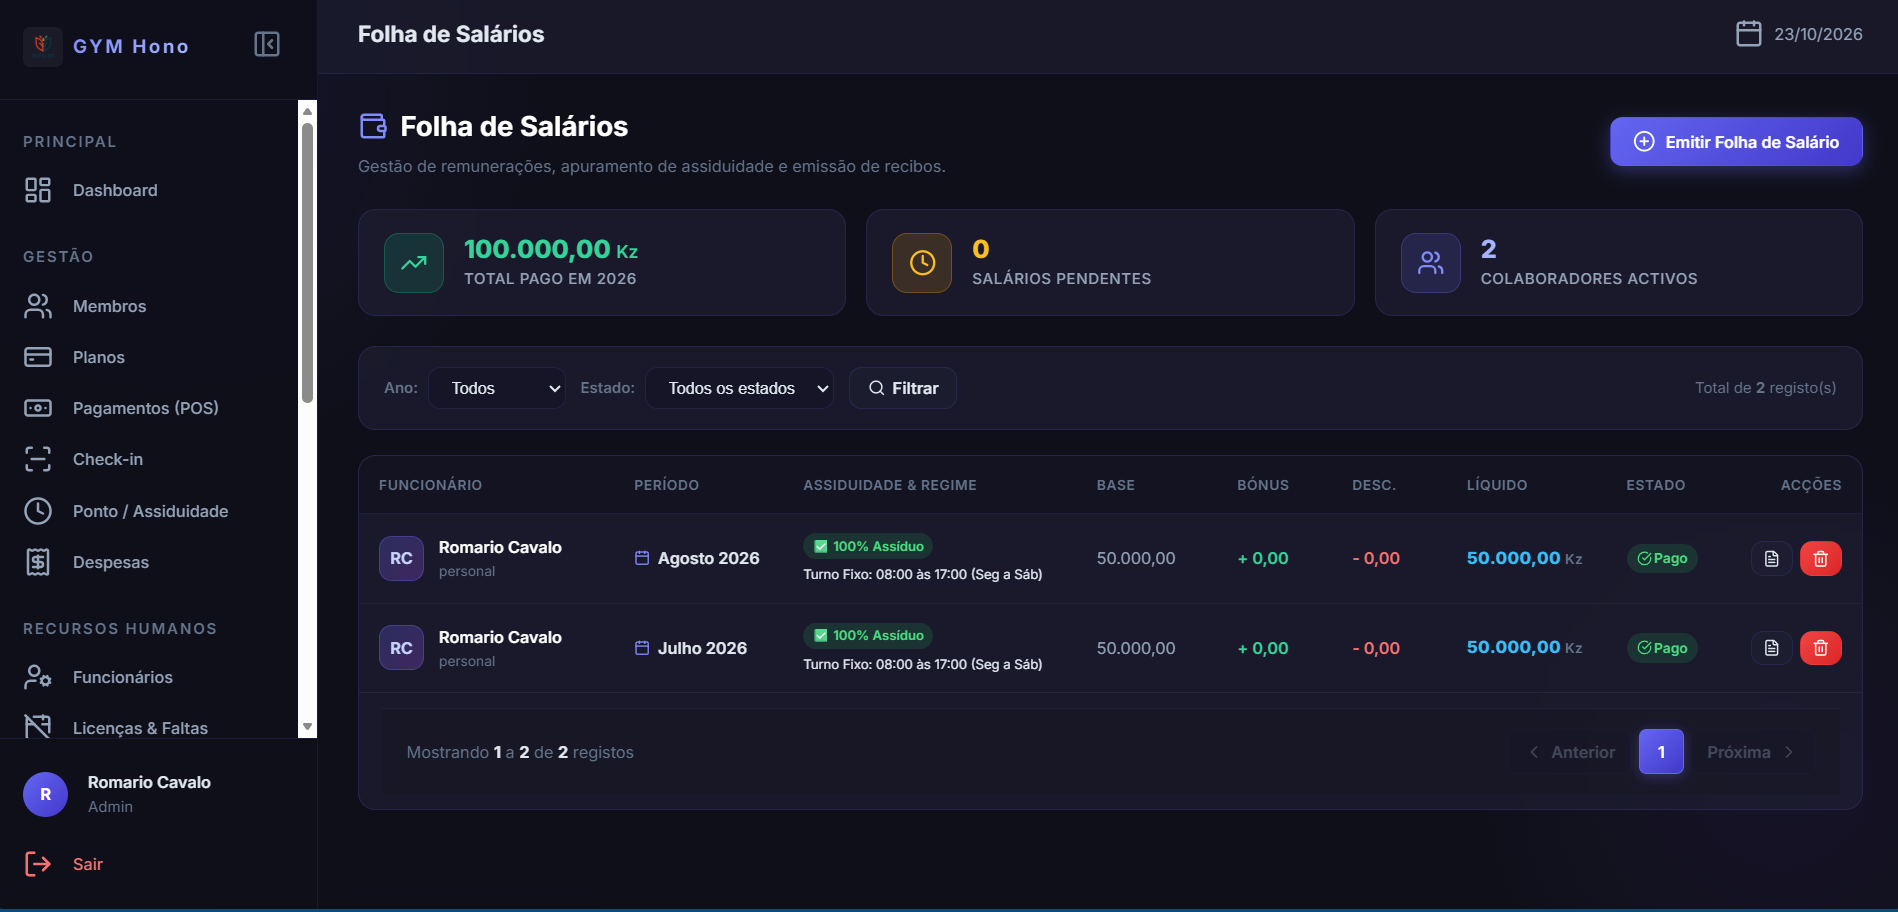
Task: Click the 100% Assíduo checkmark for Agosto 2026
Action: (x=821, y=546)
